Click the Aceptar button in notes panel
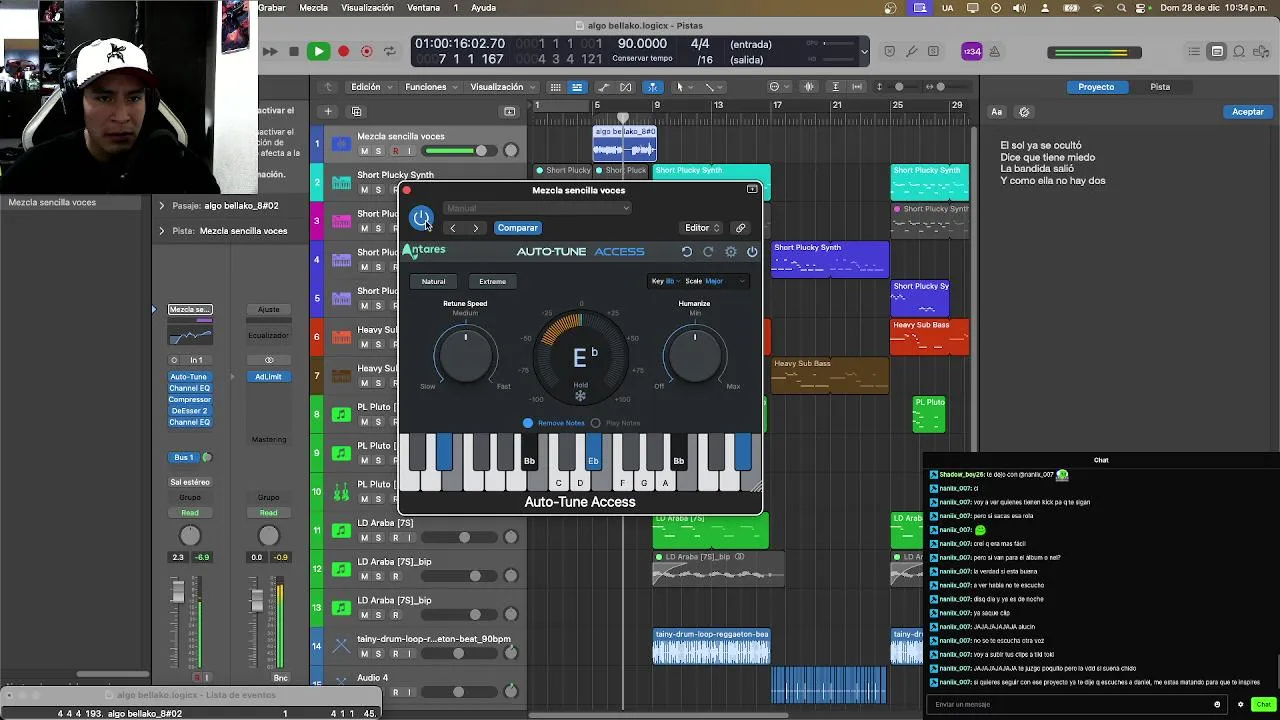1280x720 pixels. point(1247,112)
